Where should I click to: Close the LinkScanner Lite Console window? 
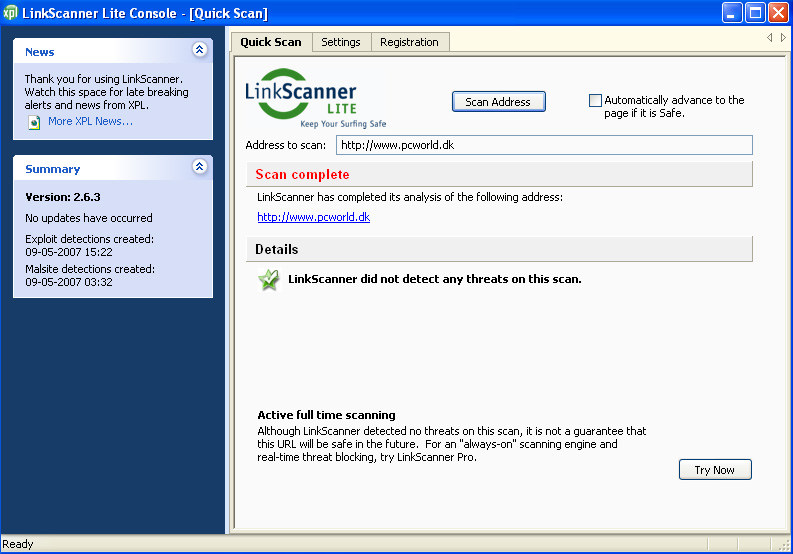[x=777, y=13]
